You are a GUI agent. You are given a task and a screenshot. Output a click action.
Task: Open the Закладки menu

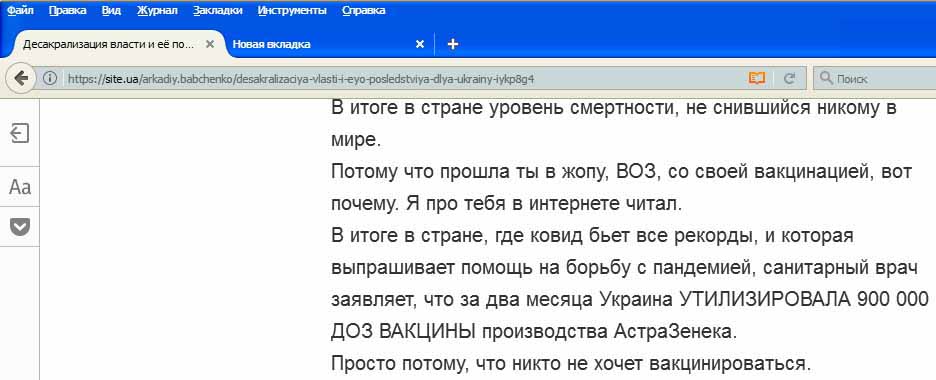point(217,10)
